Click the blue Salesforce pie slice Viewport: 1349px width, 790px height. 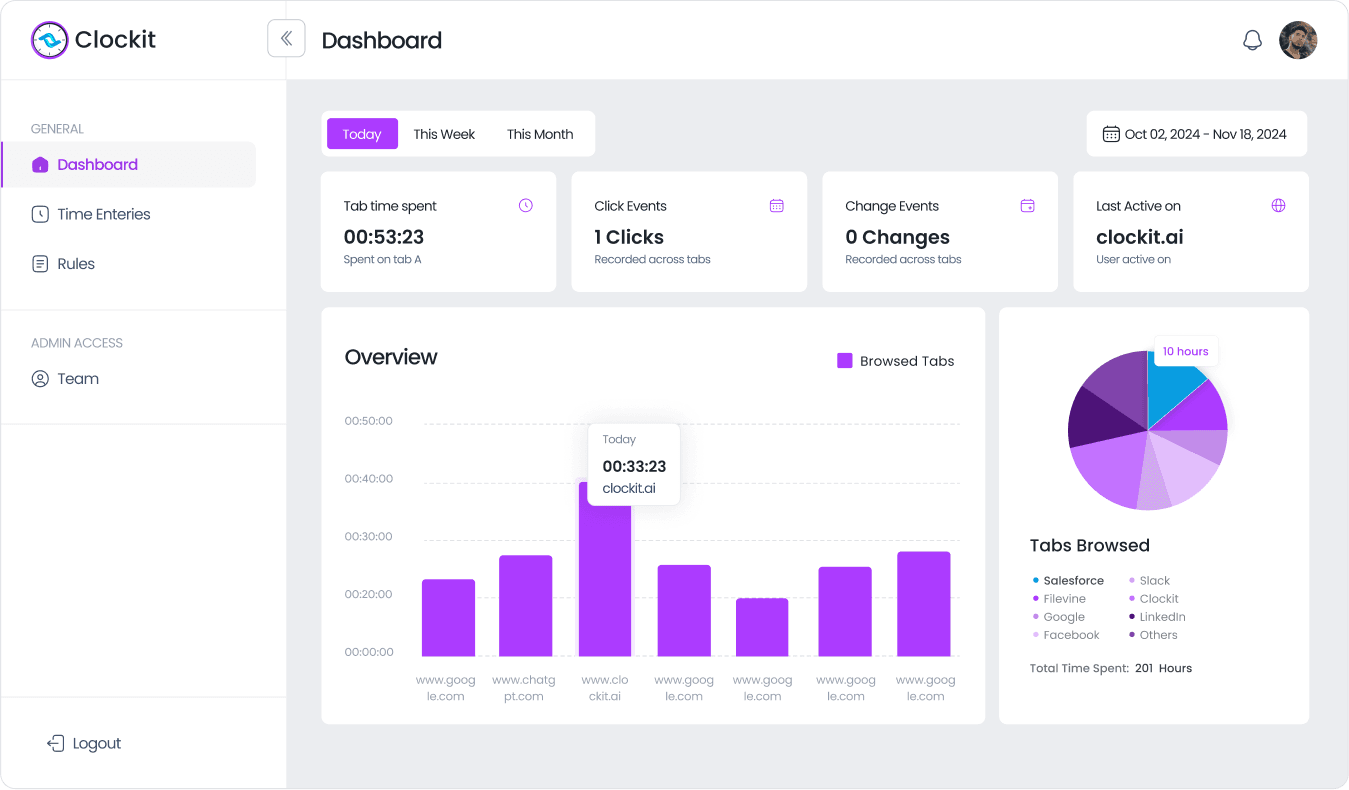[1171, 390]
